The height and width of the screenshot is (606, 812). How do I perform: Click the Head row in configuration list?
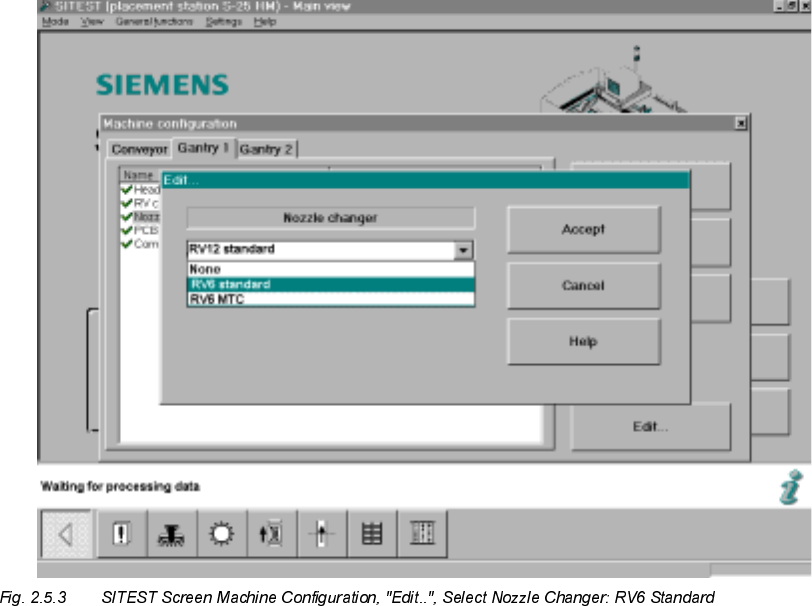coord(140,190)
